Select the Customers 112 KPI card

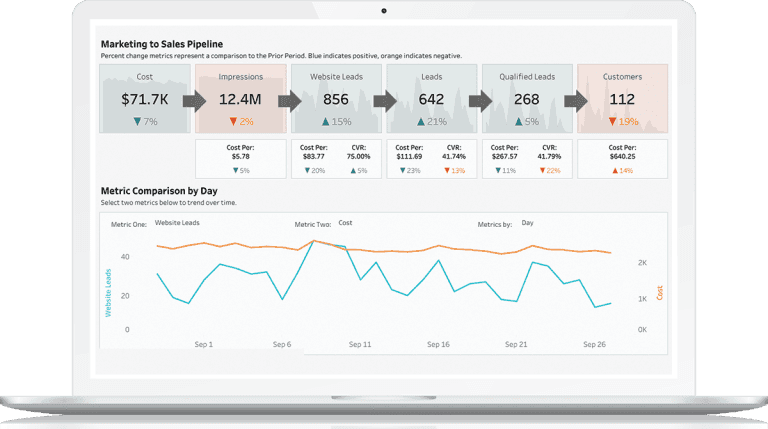click(x=622, y=99)
